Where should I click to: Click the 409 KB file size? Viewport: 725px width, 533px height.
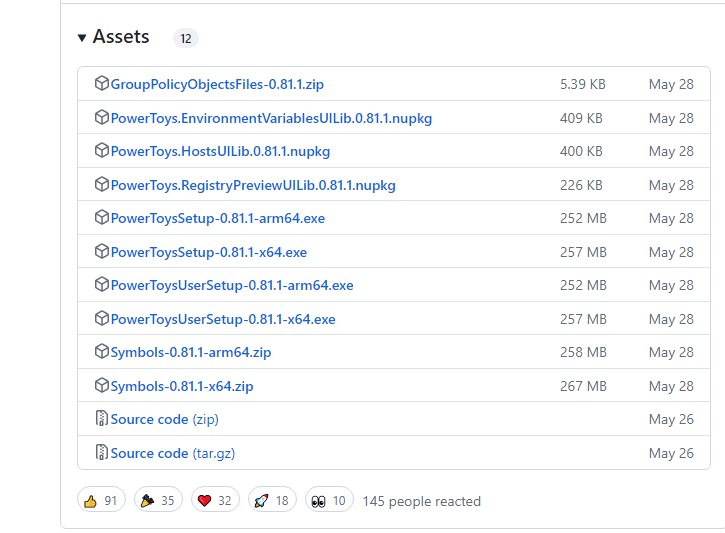click(581, 118)
